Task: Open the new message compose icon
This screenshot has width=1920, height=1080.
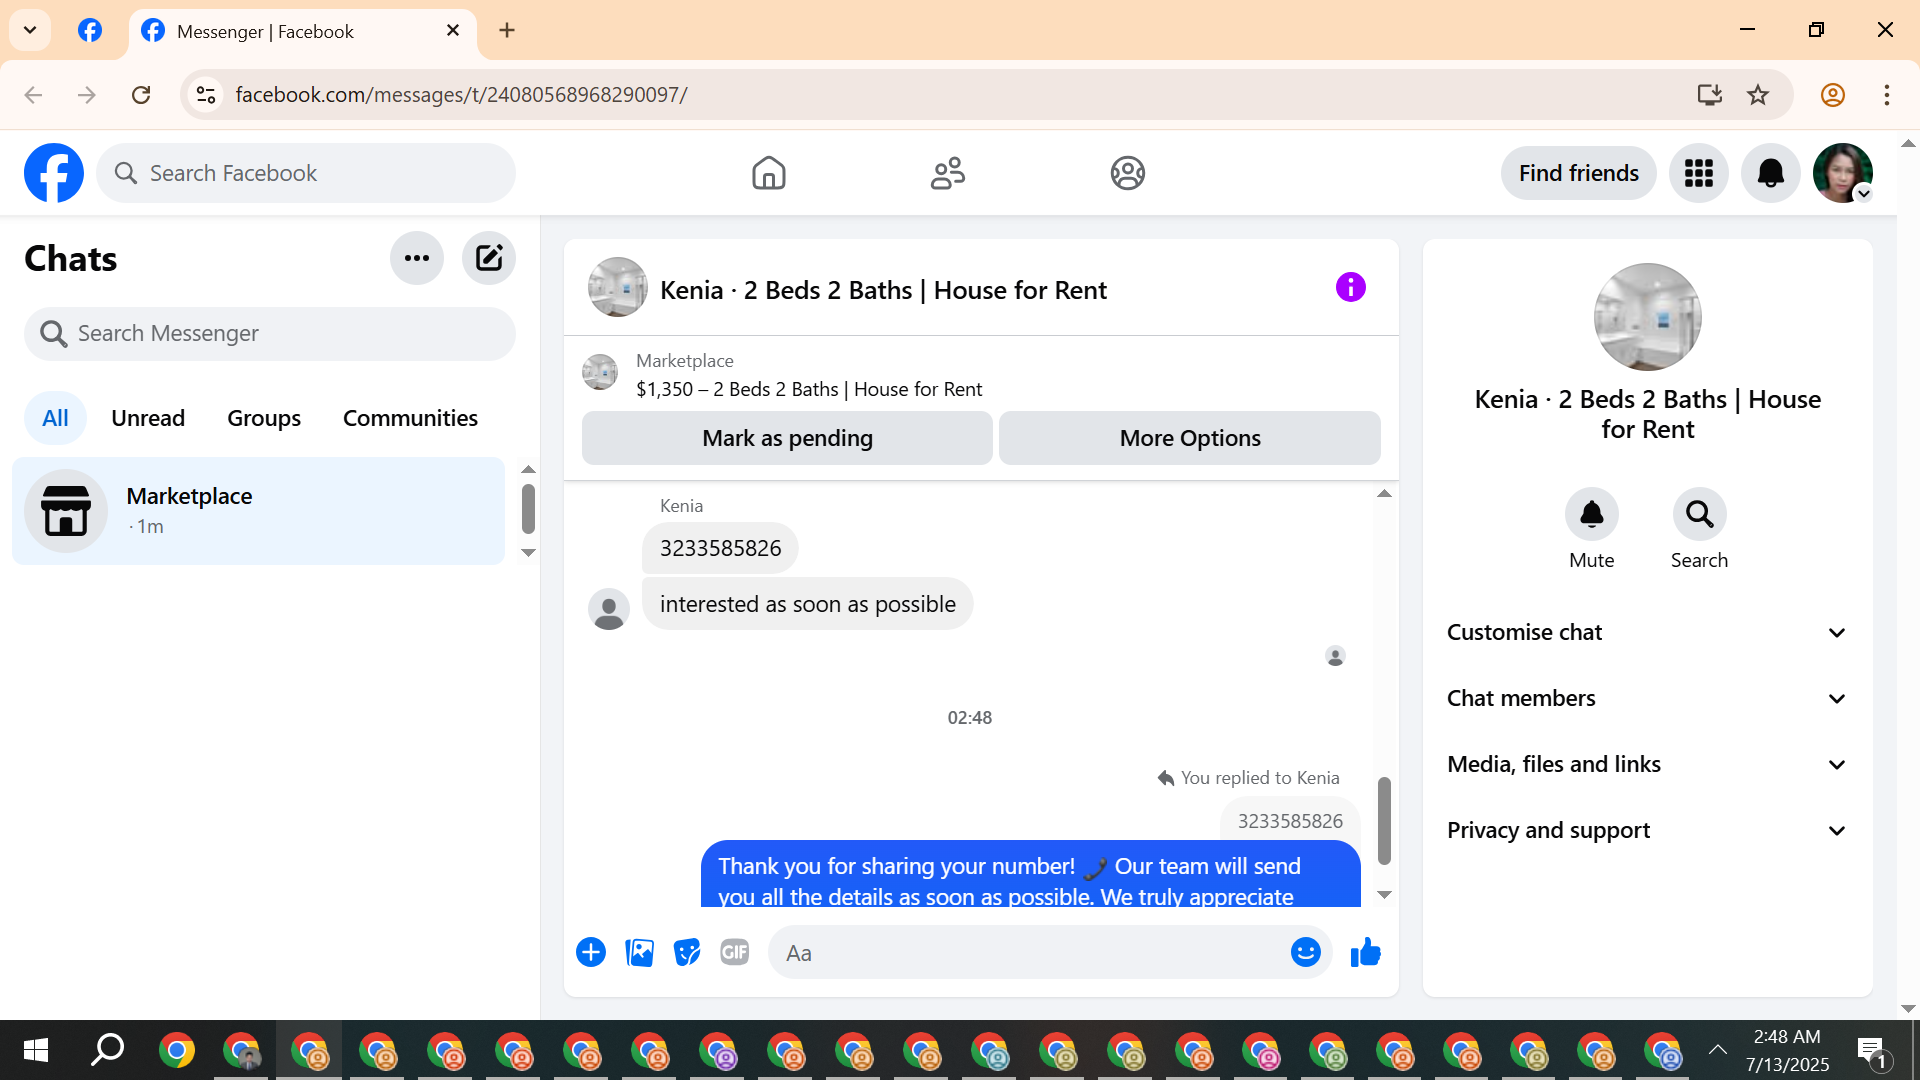Action: tap(488, 258)
